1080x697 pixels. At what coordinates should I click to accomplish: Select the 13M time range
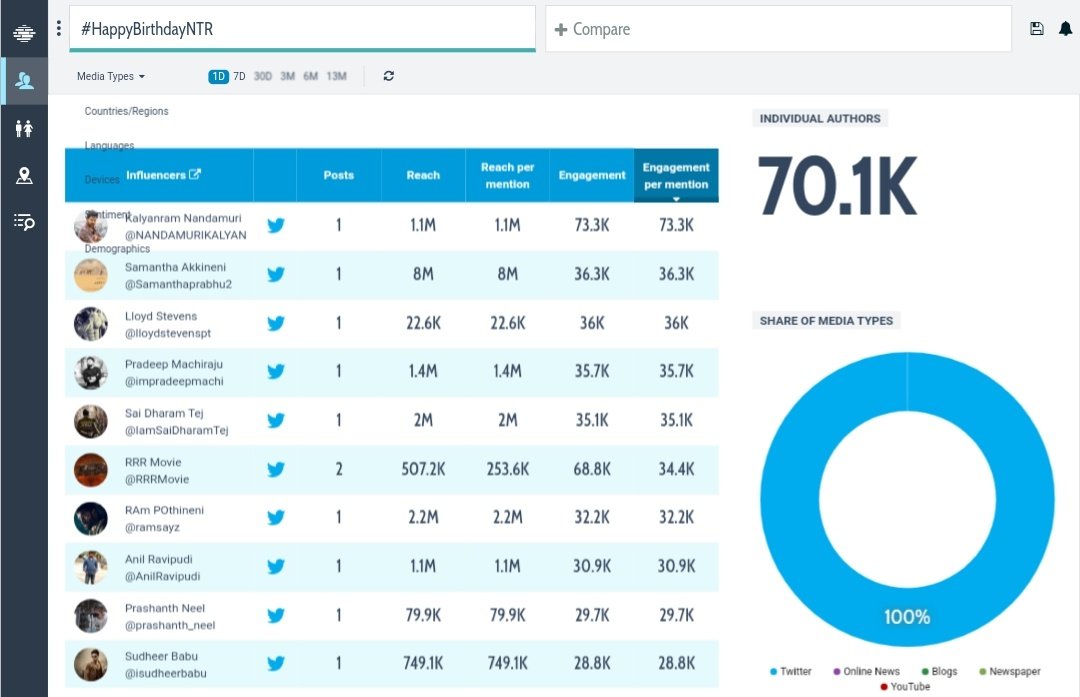[x=336, y=76]
